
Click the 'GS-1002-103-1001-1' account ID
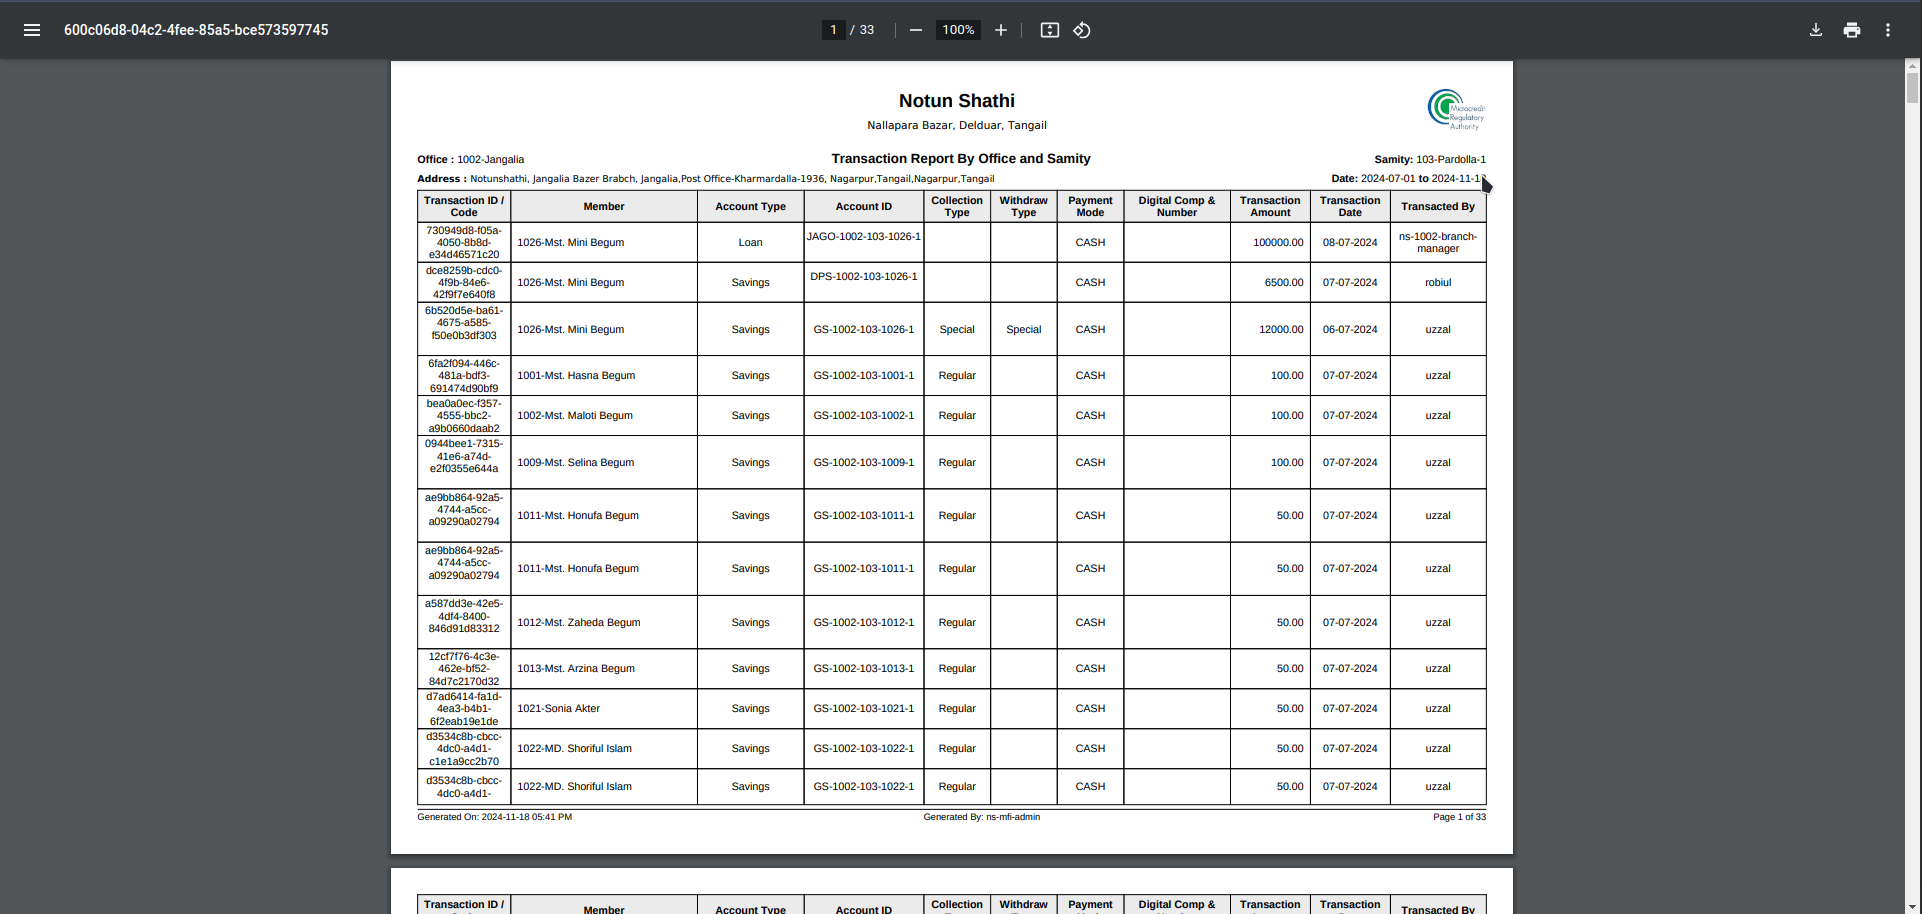point(864,376)
